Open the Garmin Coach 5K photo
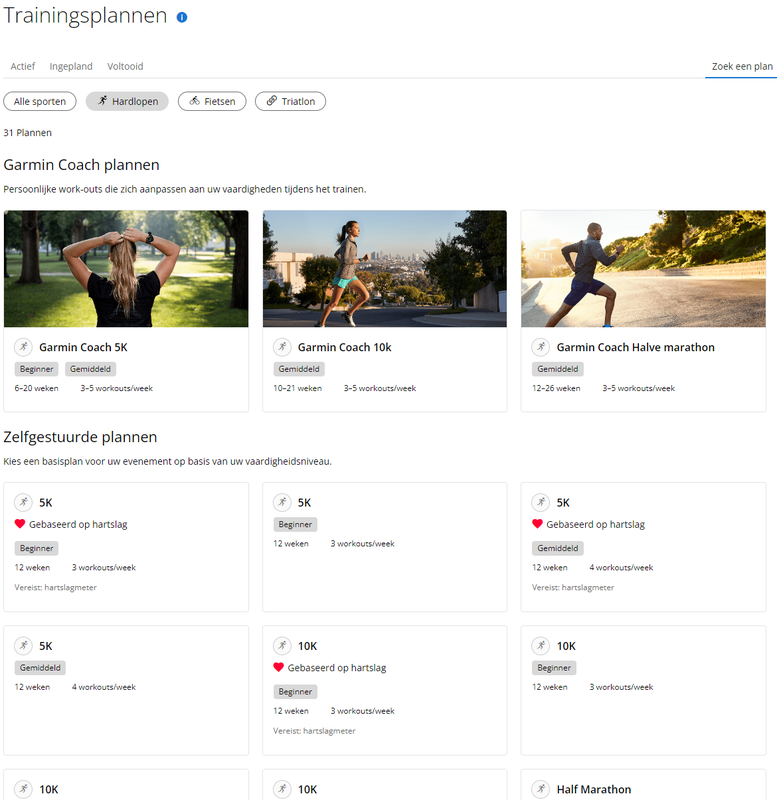Viewport: 777px width, 800px height. 126,268
